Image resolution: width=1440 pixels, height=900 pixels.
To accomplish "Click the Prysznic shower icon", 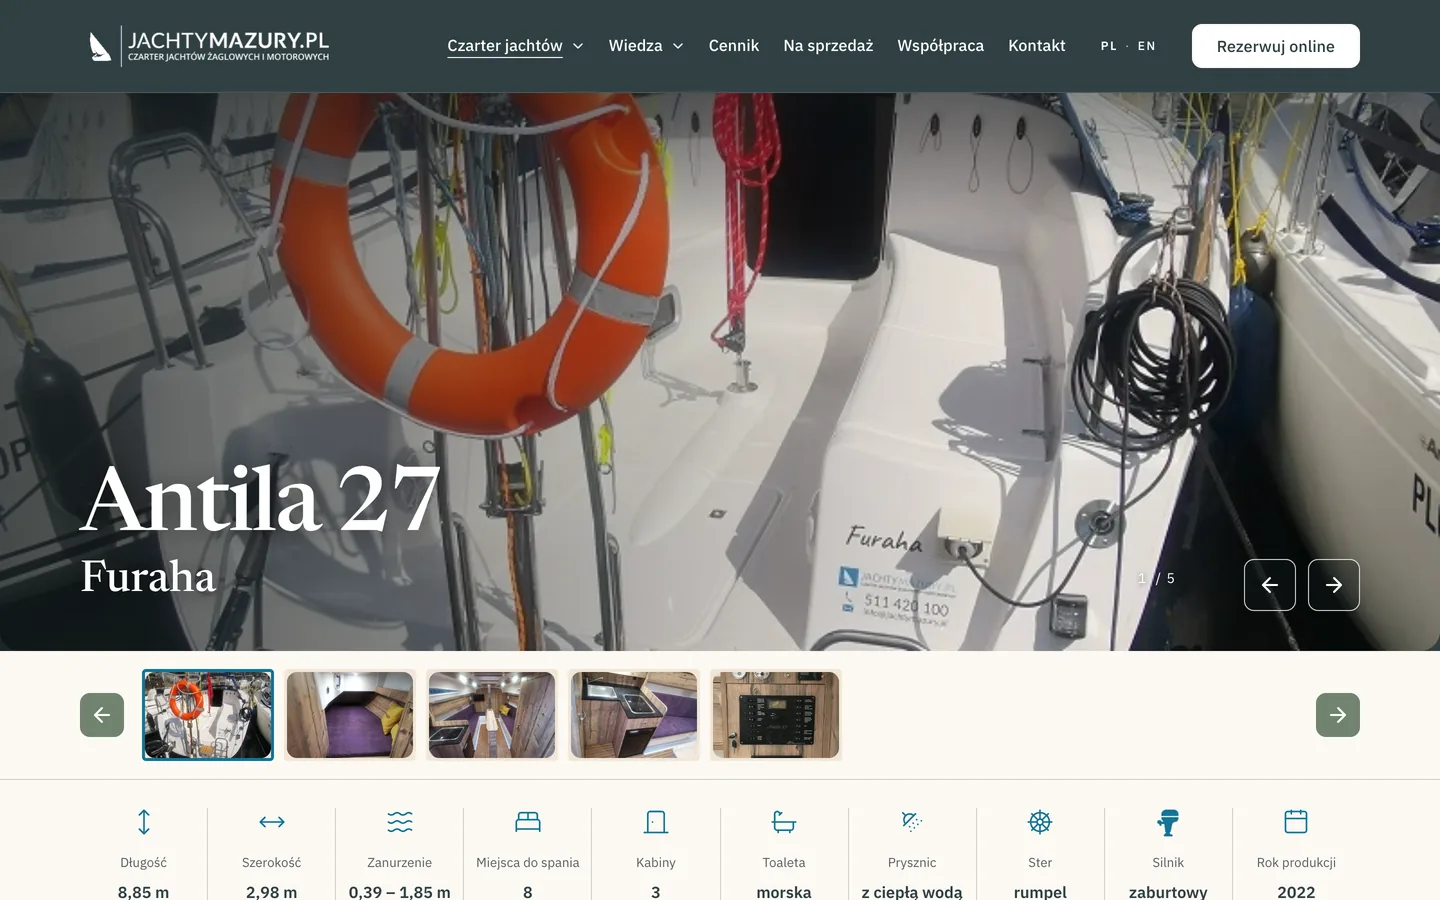I will coord(912,822).
